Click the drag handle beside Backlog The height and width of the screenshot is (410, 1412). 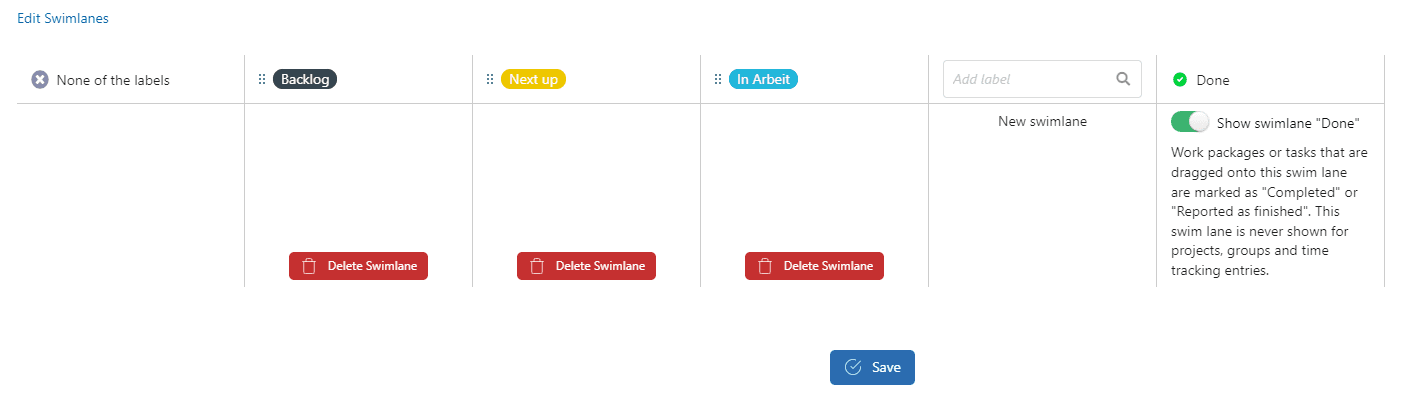(x=262, y=79)
